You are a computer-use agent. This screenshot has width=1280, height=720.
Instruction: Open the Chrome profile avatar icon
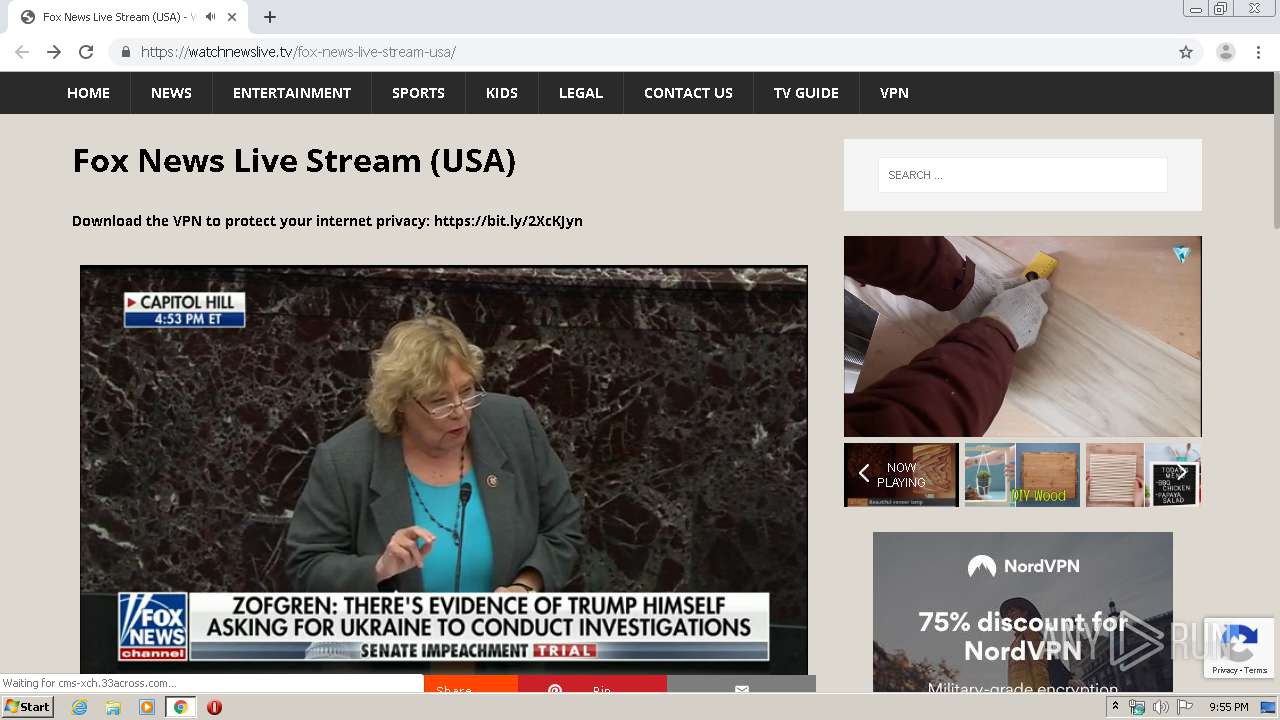coord(1225,52)
